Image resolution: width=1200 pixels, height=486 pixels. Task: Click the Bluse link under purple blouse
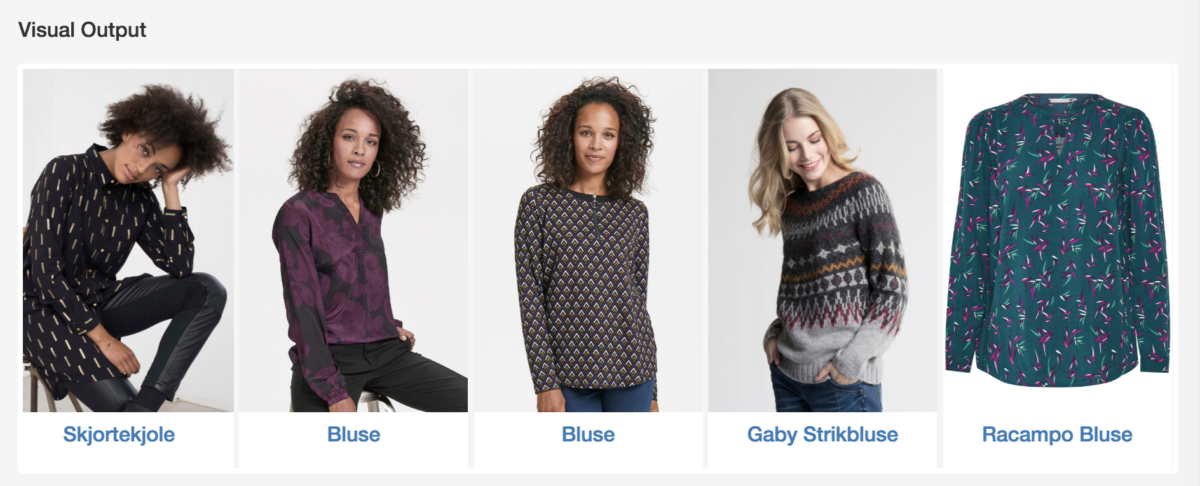pyautogui.click(x=354, y=435)
